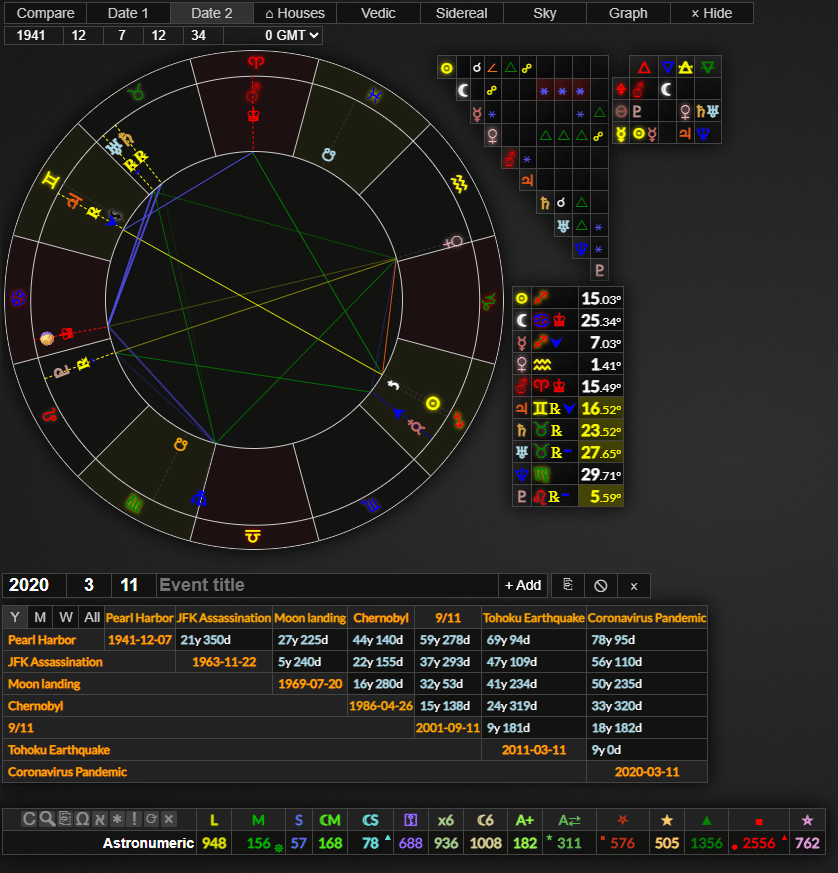This screenshot has height=873, width=838.
Task: Click the Pluto glyph in the positions table
Action: click(x=521, y=496)
